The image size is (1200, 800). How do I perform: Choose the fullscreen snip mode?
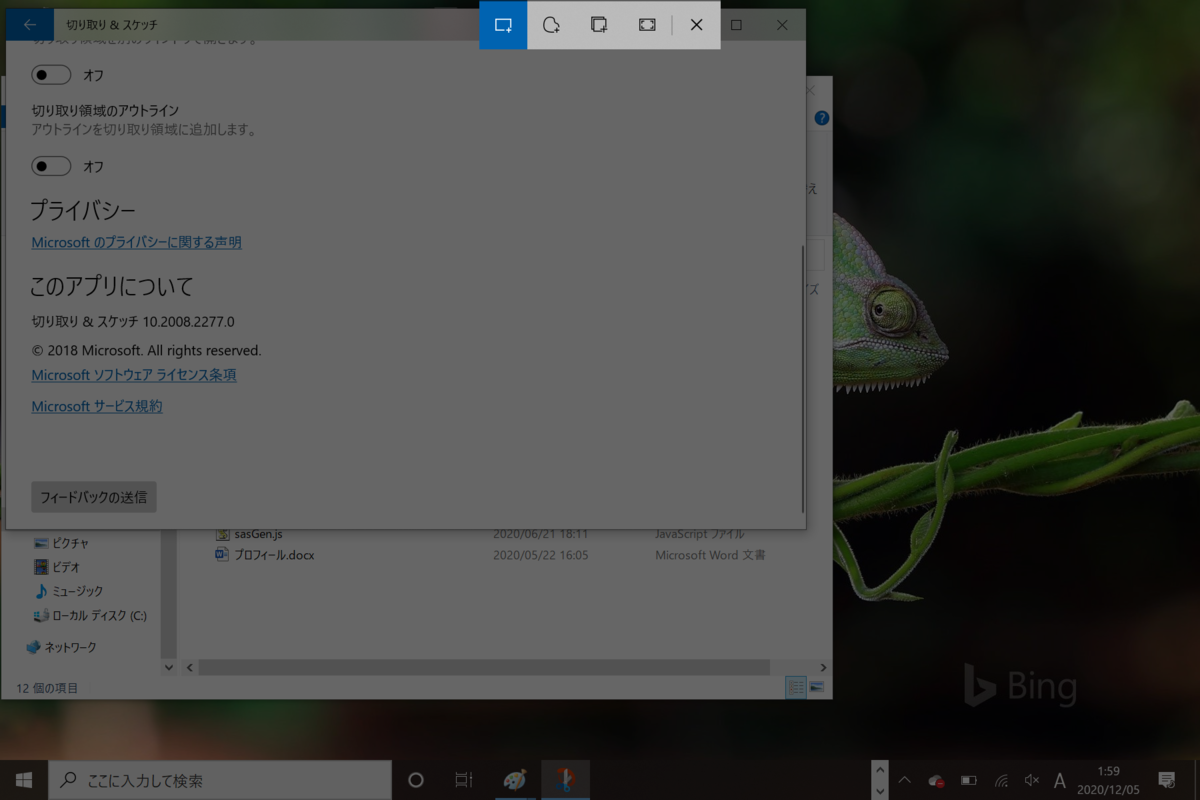[647, 25]
